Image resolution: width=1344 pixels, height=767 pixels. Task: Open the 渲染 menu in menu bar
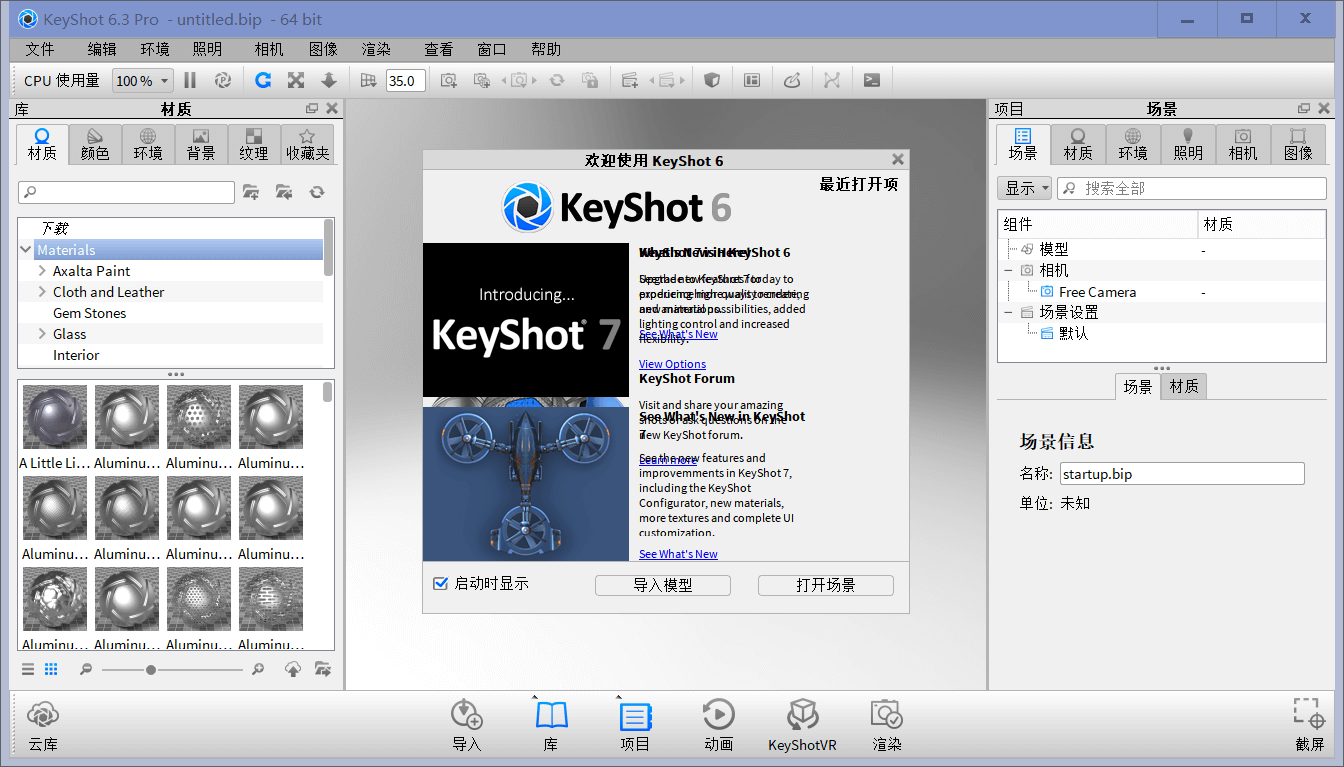tap(376, 49)
